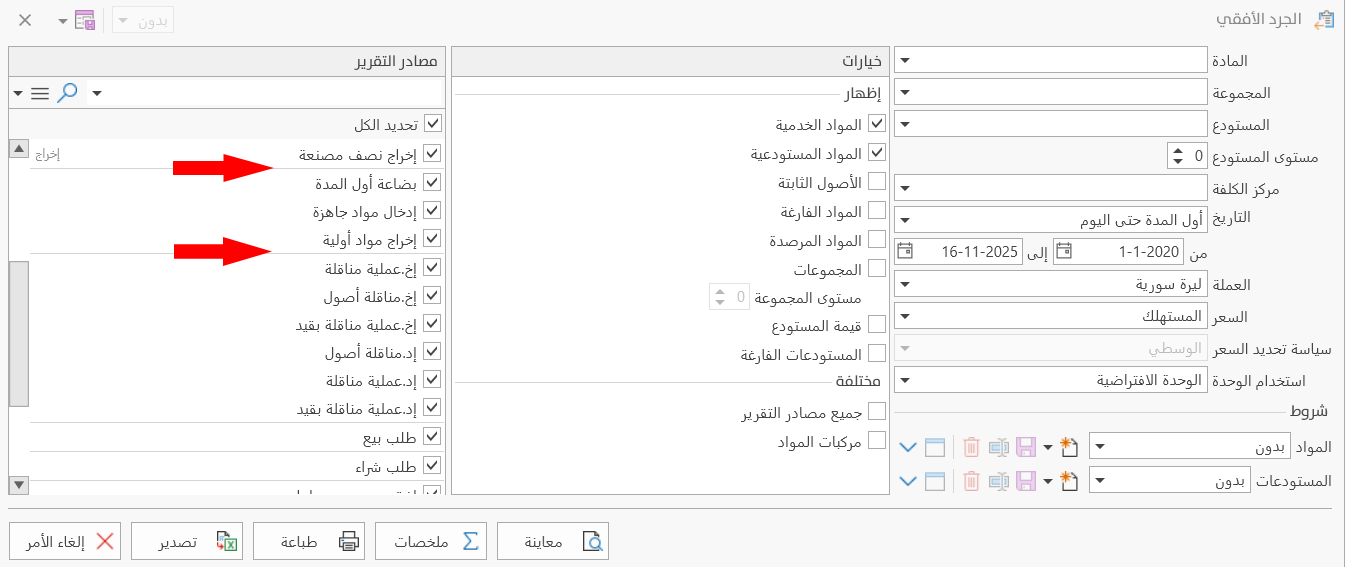Enable المستودعات الفارغة checkbox
This screenshot has height=567, width=1345.
877,354
